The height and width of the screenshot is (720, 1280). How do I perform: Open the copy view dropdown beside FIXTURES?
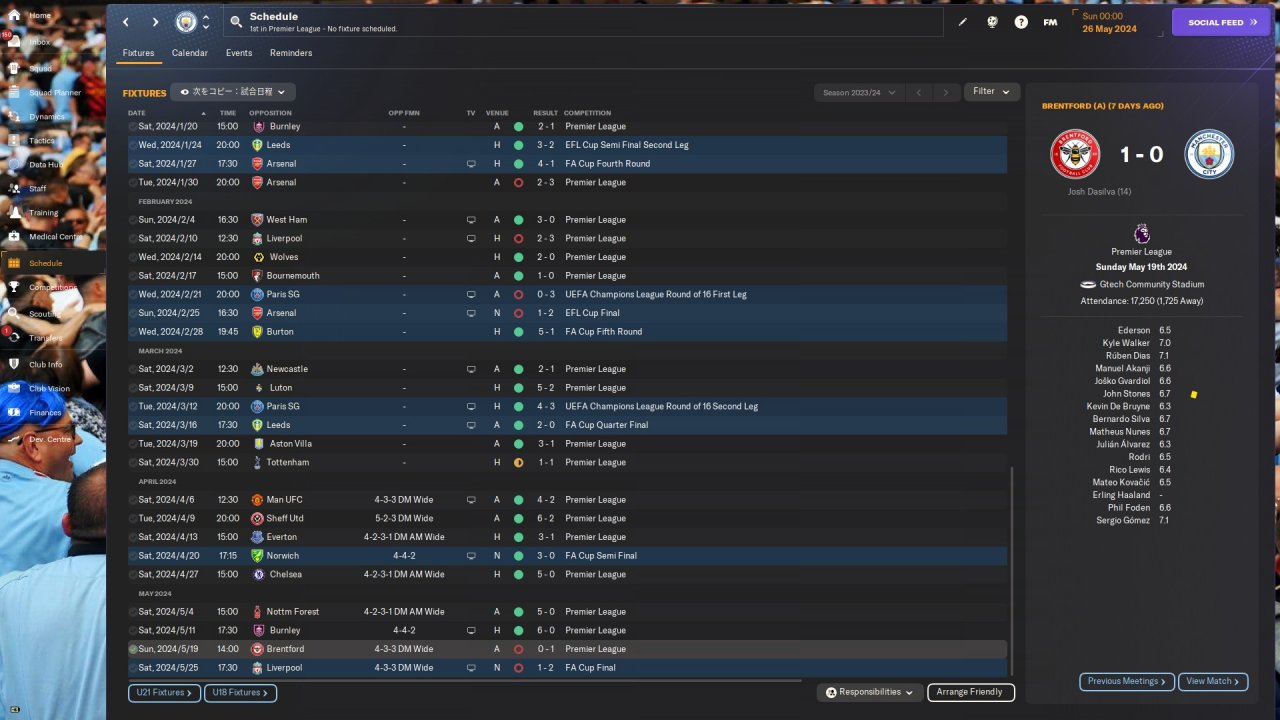click(232, 92)
